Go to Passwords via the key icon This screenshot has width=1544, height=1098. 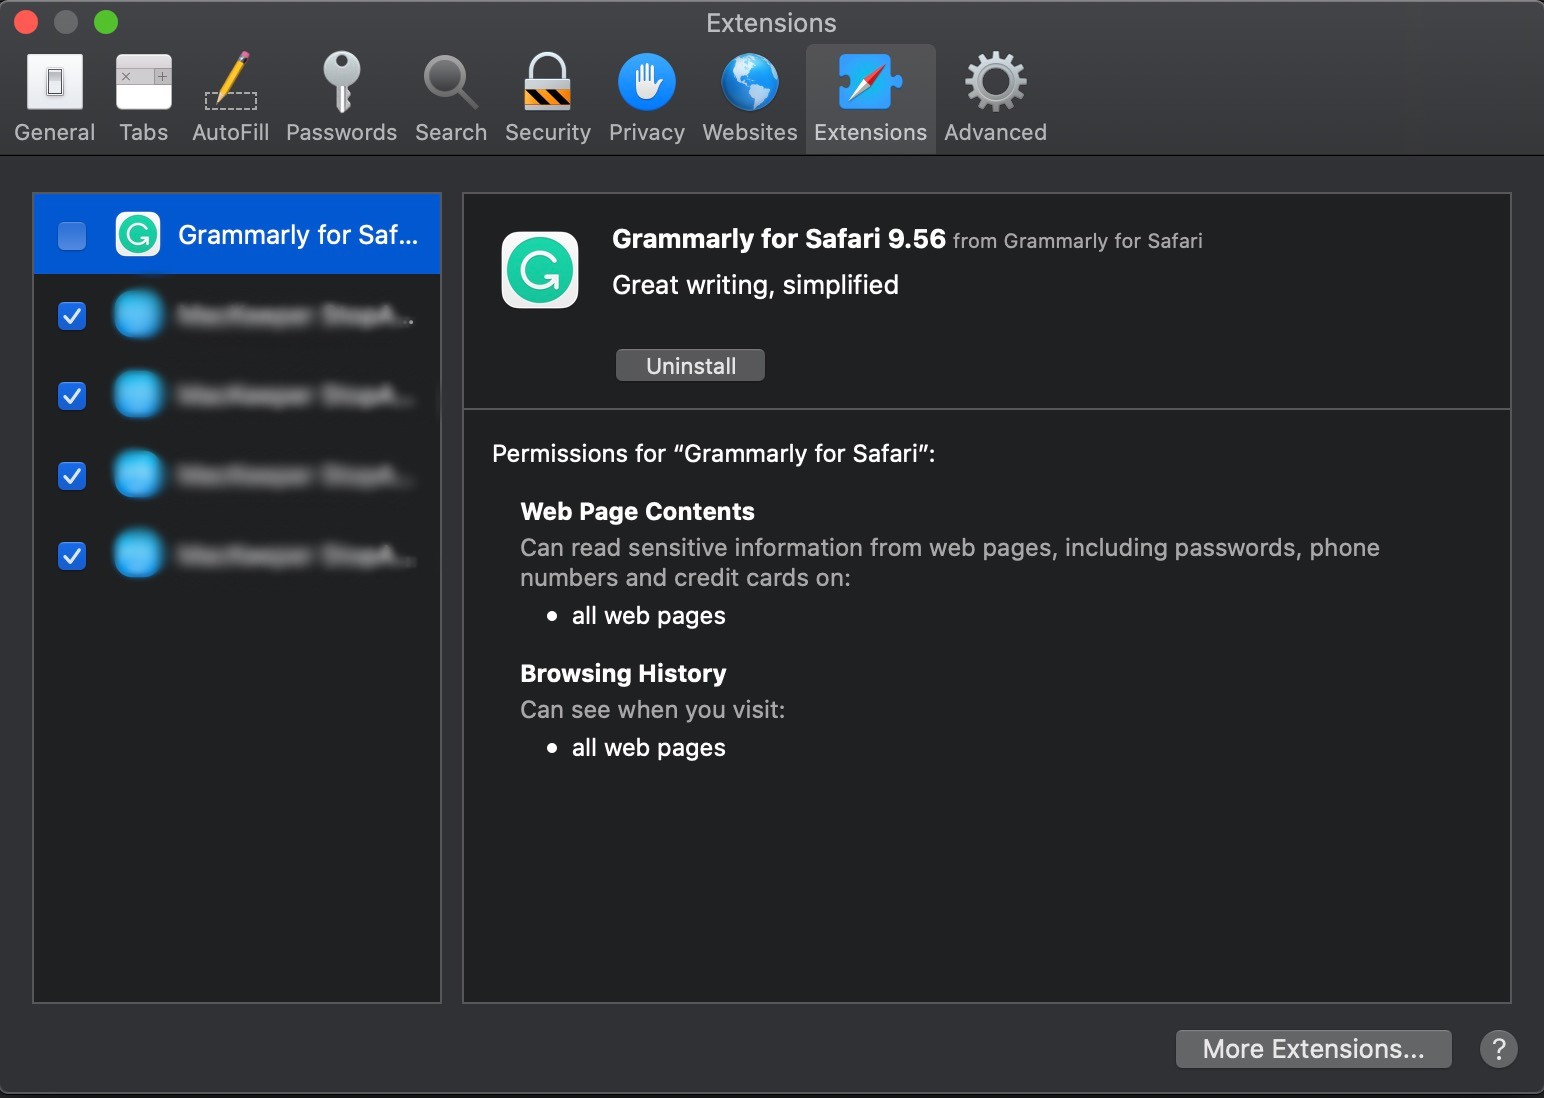pyautogui.click(x=341, y=98)
